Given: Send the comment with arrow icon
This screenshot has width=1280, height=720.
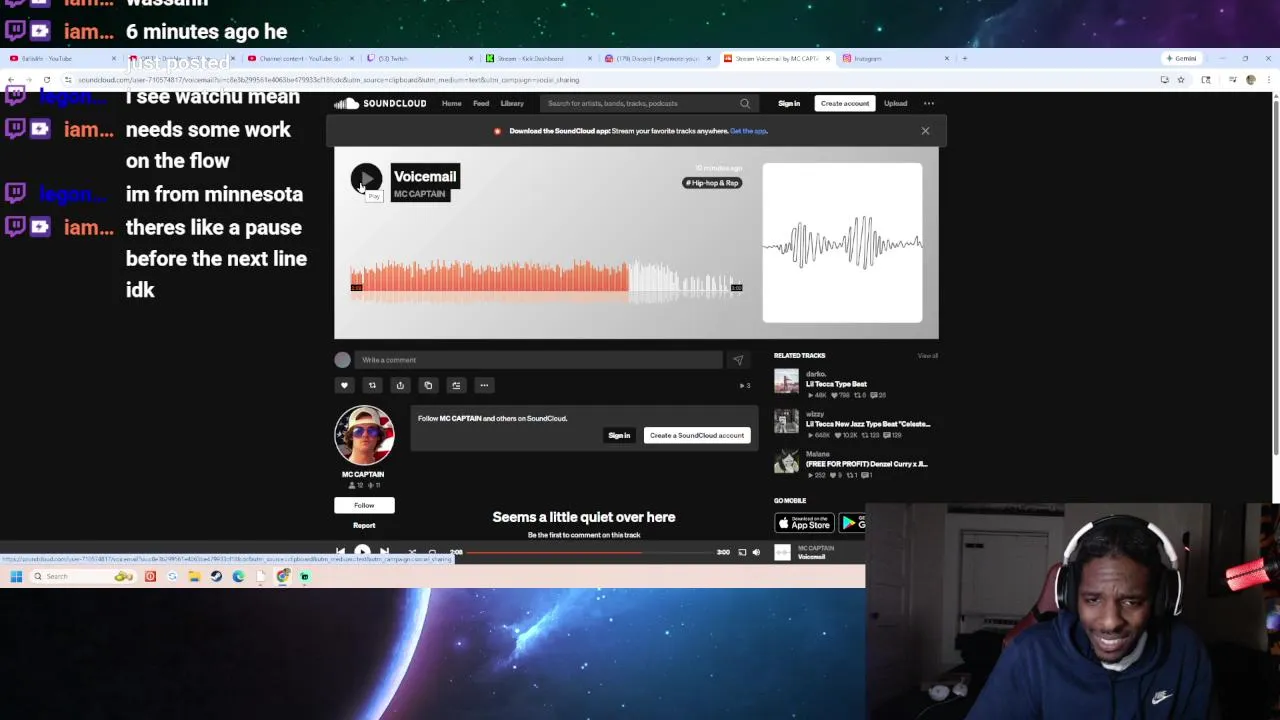Looking at the screenshot, I should 738,360.
